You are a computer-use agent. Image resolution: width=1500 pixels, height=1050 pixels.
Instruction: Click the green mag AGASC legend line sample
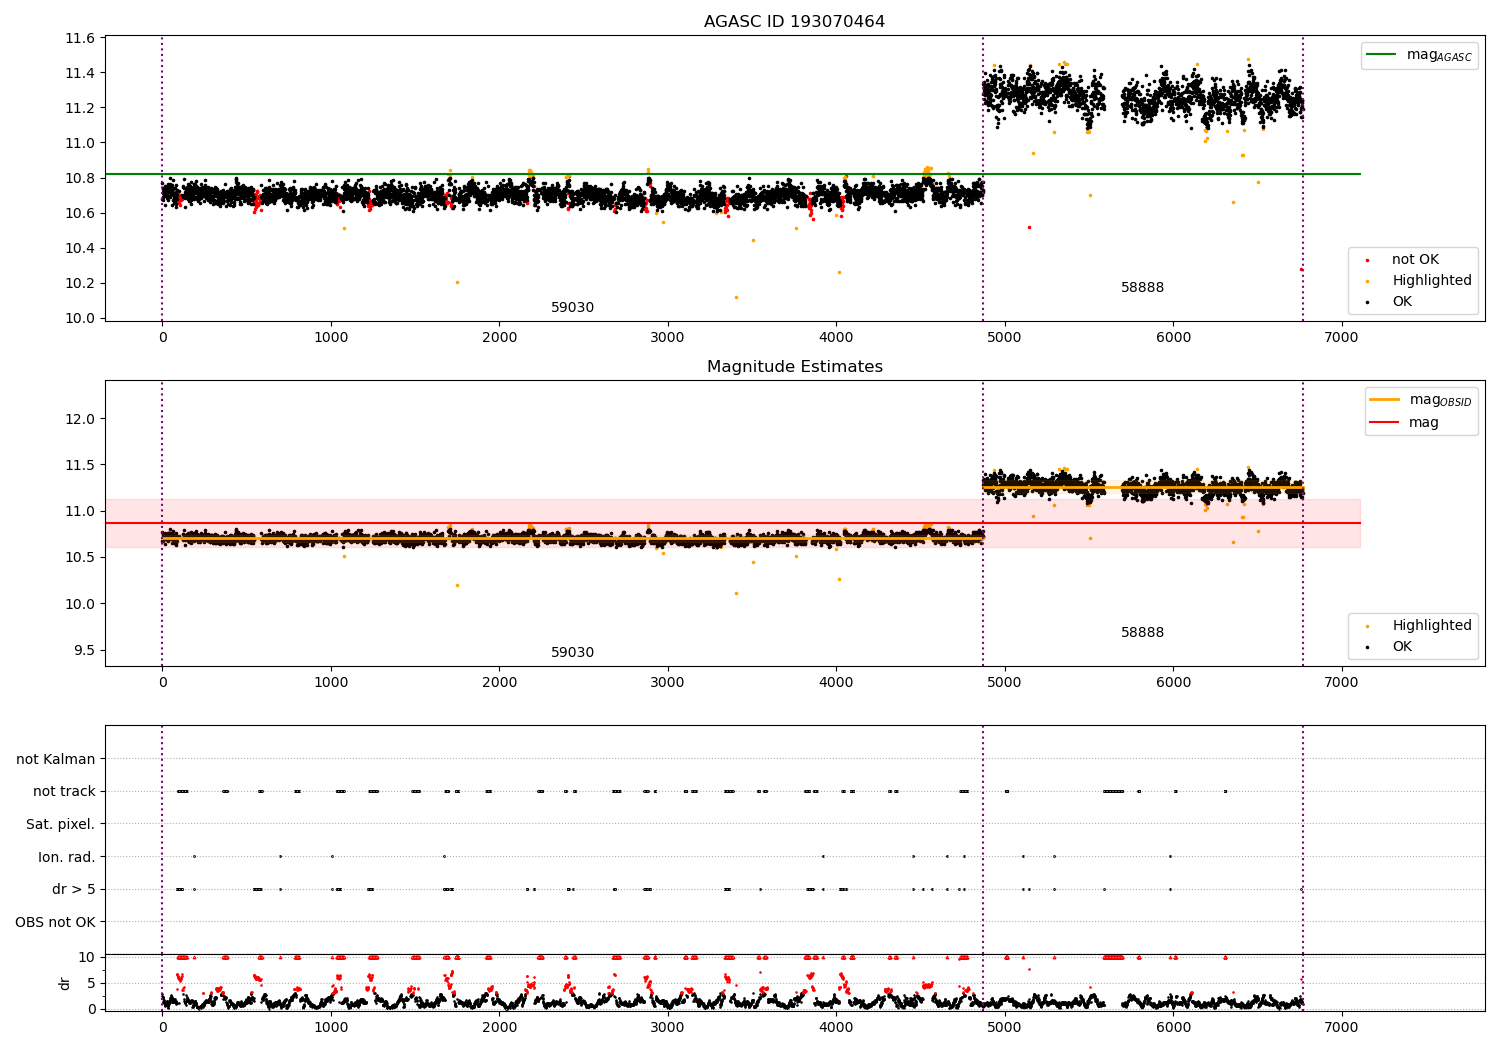tap(1382, 55)
